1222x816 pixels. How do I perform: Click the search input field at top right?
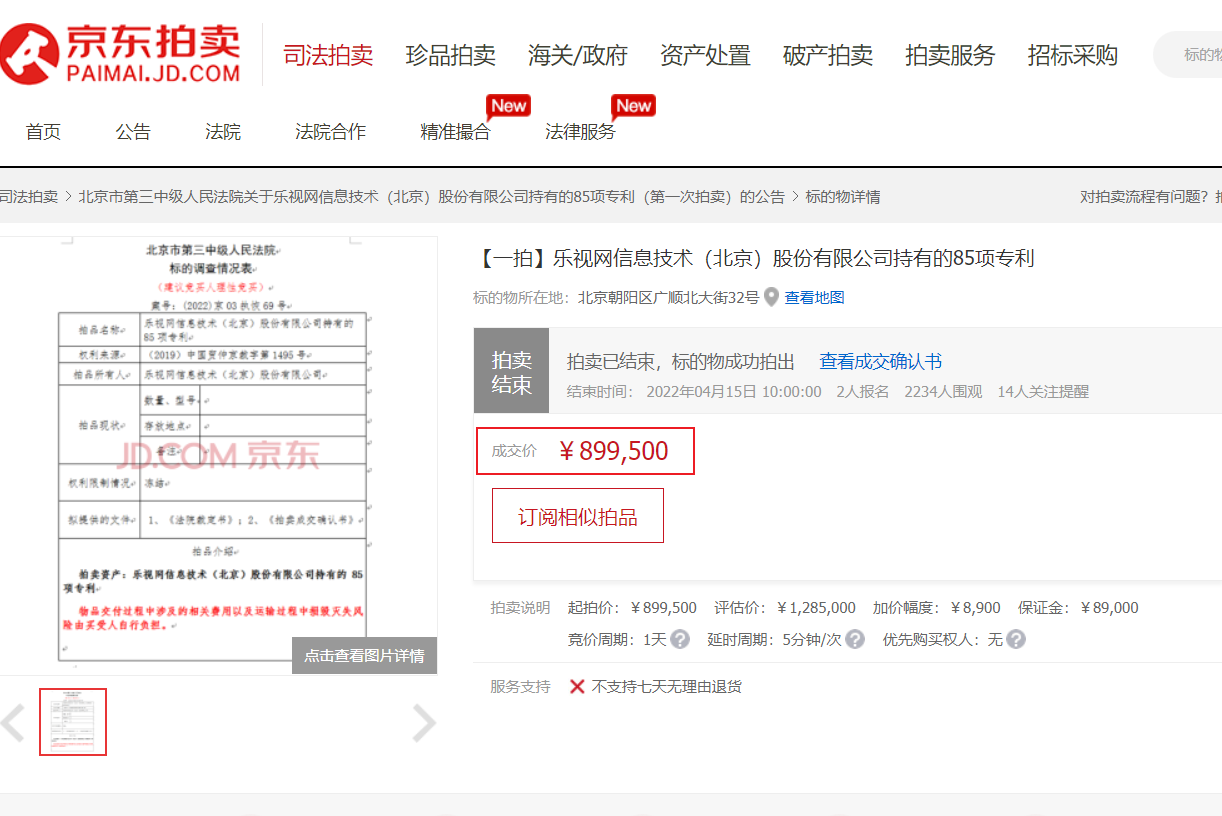coord(1195,55)
